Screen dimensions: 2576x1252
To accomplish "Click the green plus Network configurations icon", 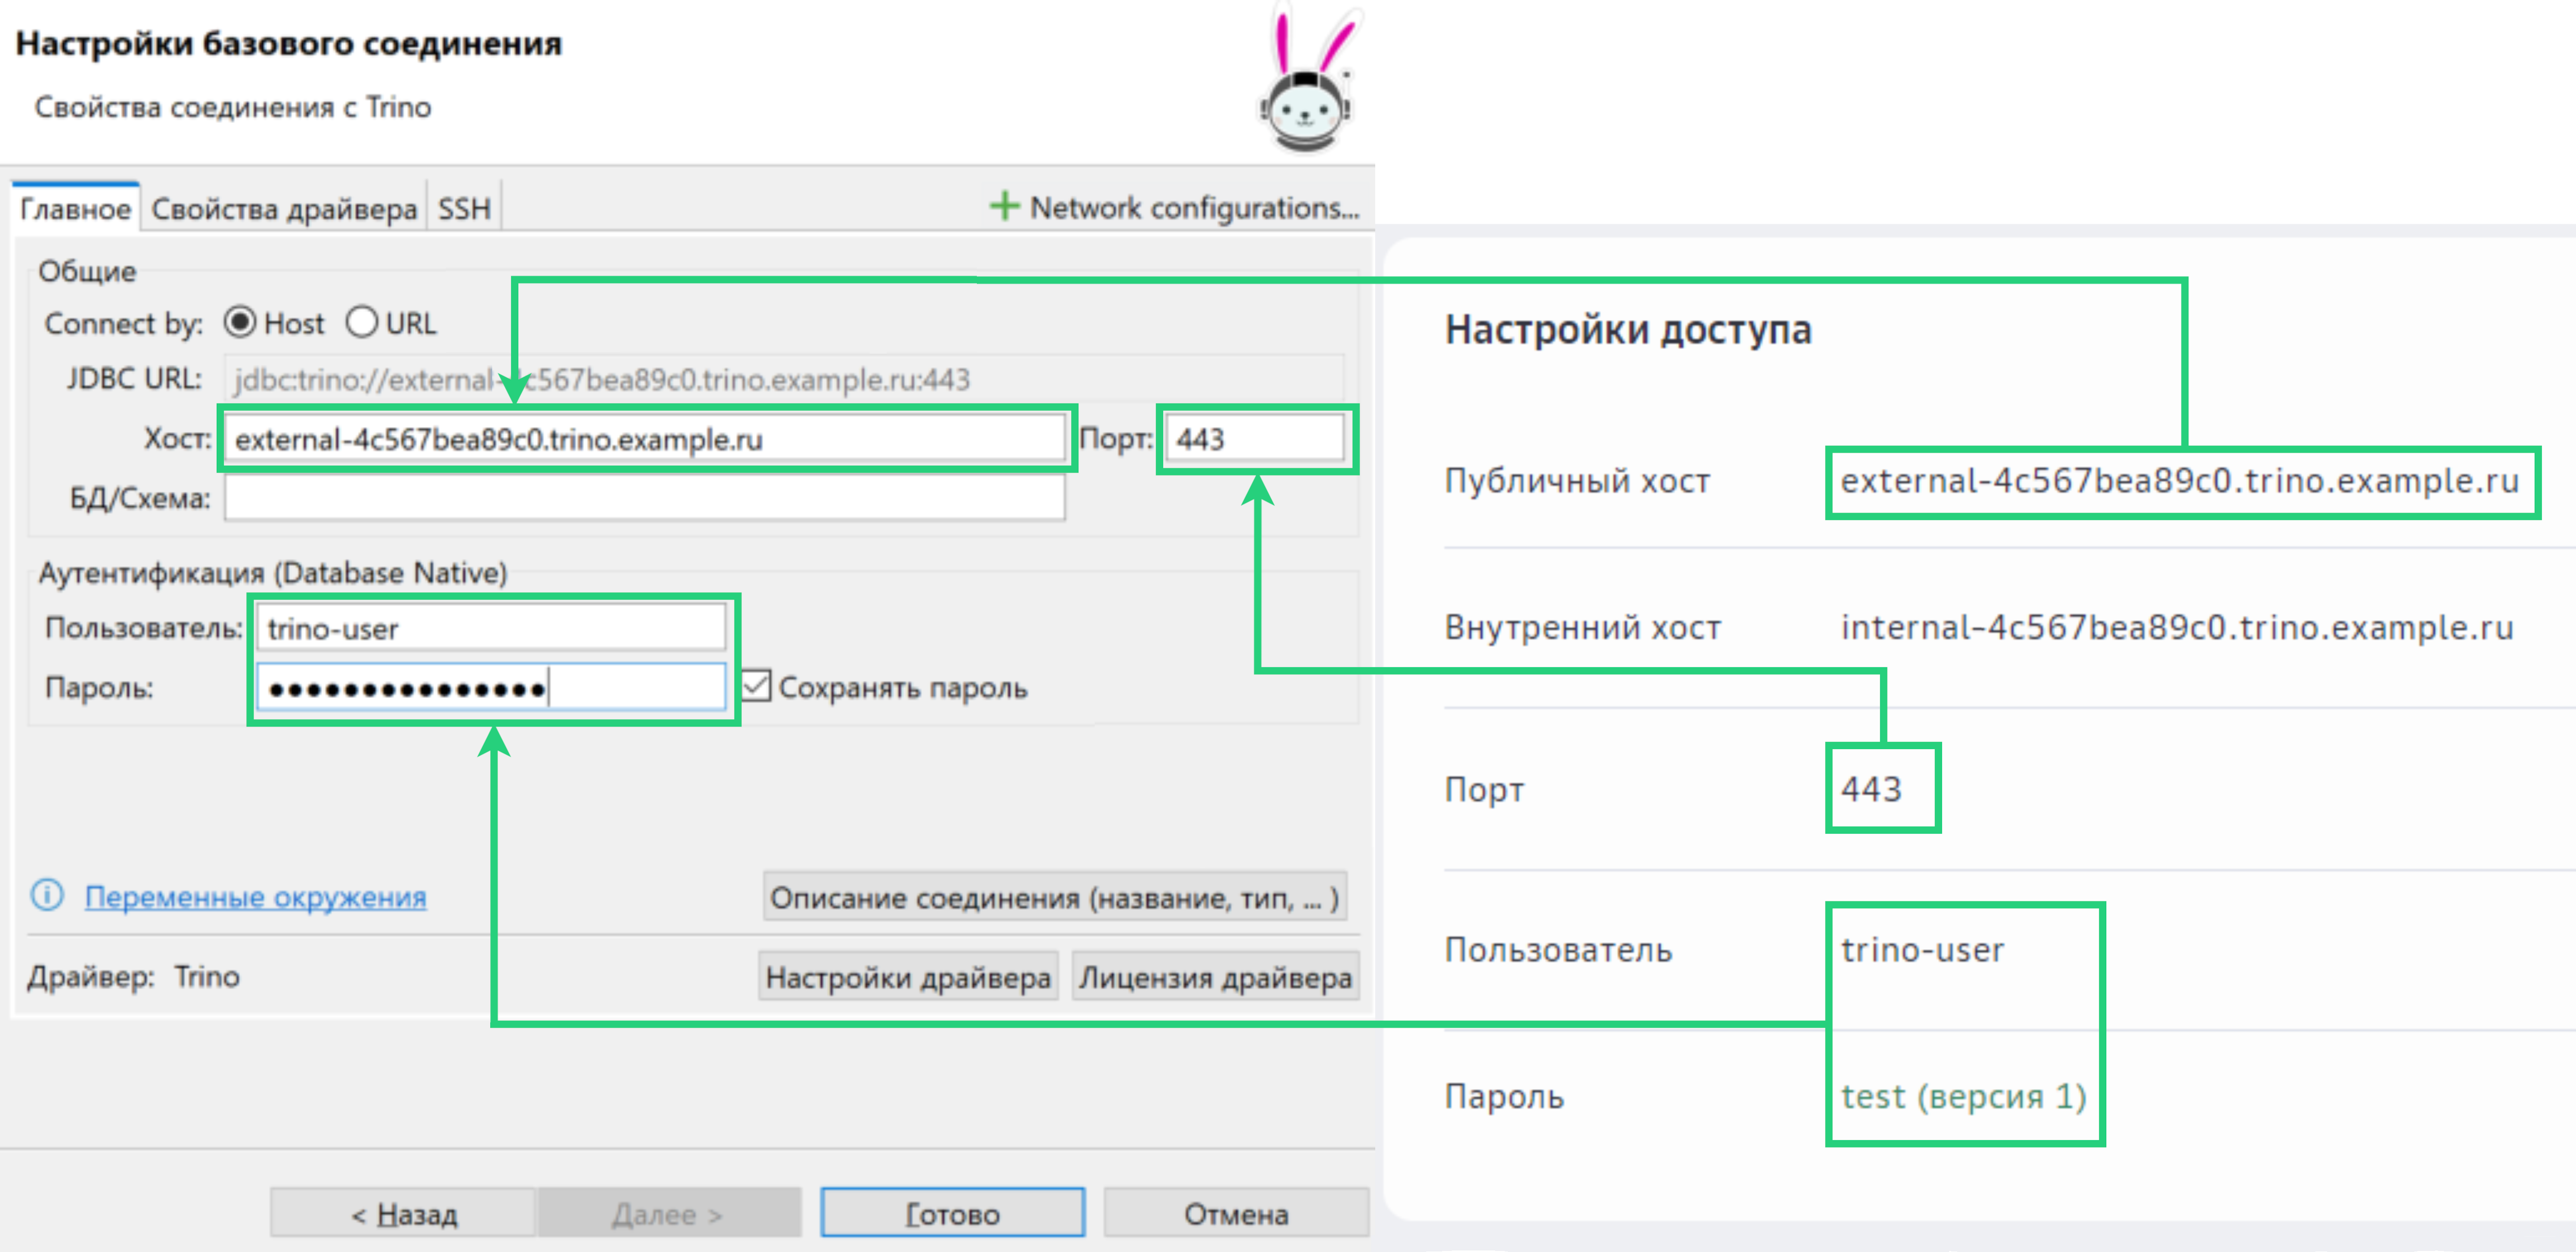I will 1004,206.
